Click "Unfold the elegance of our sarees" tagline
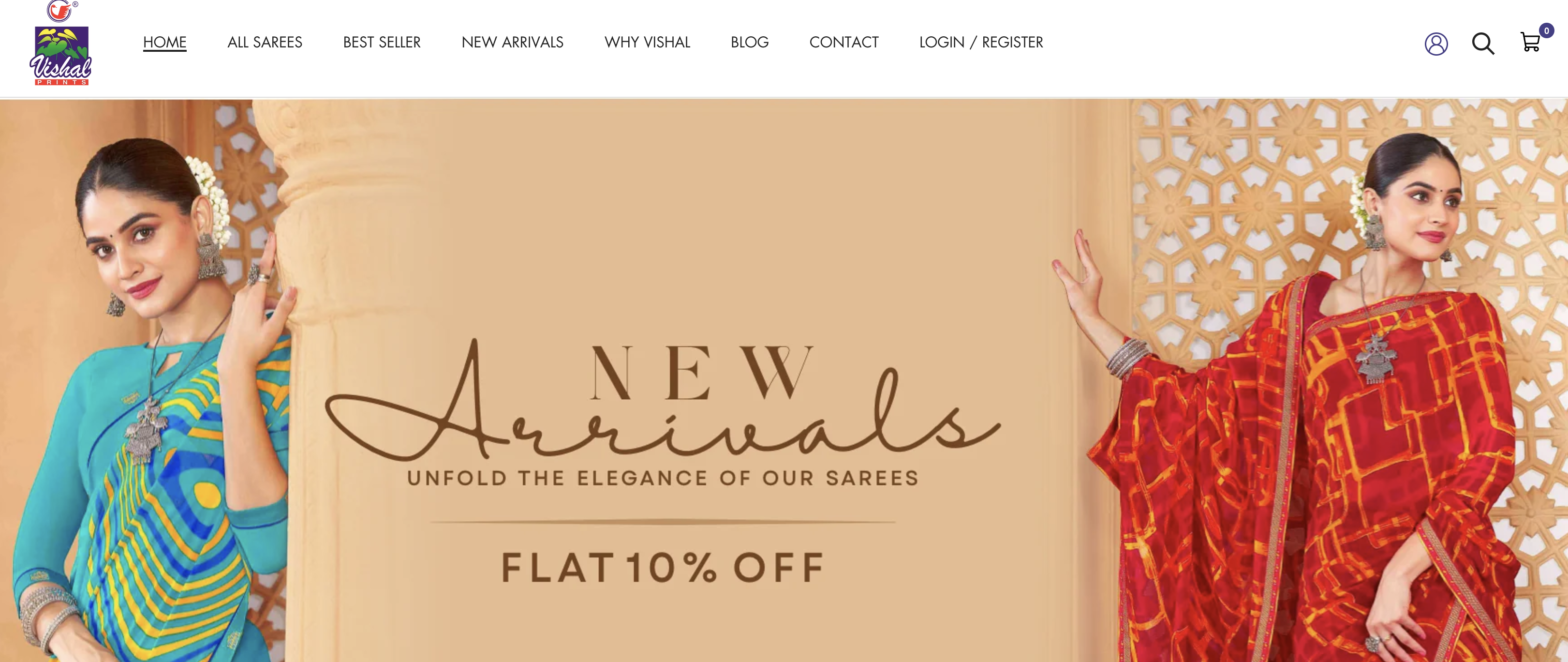Image resolution: width=1568 pixels, height=662 pixels. pos(662,478)
